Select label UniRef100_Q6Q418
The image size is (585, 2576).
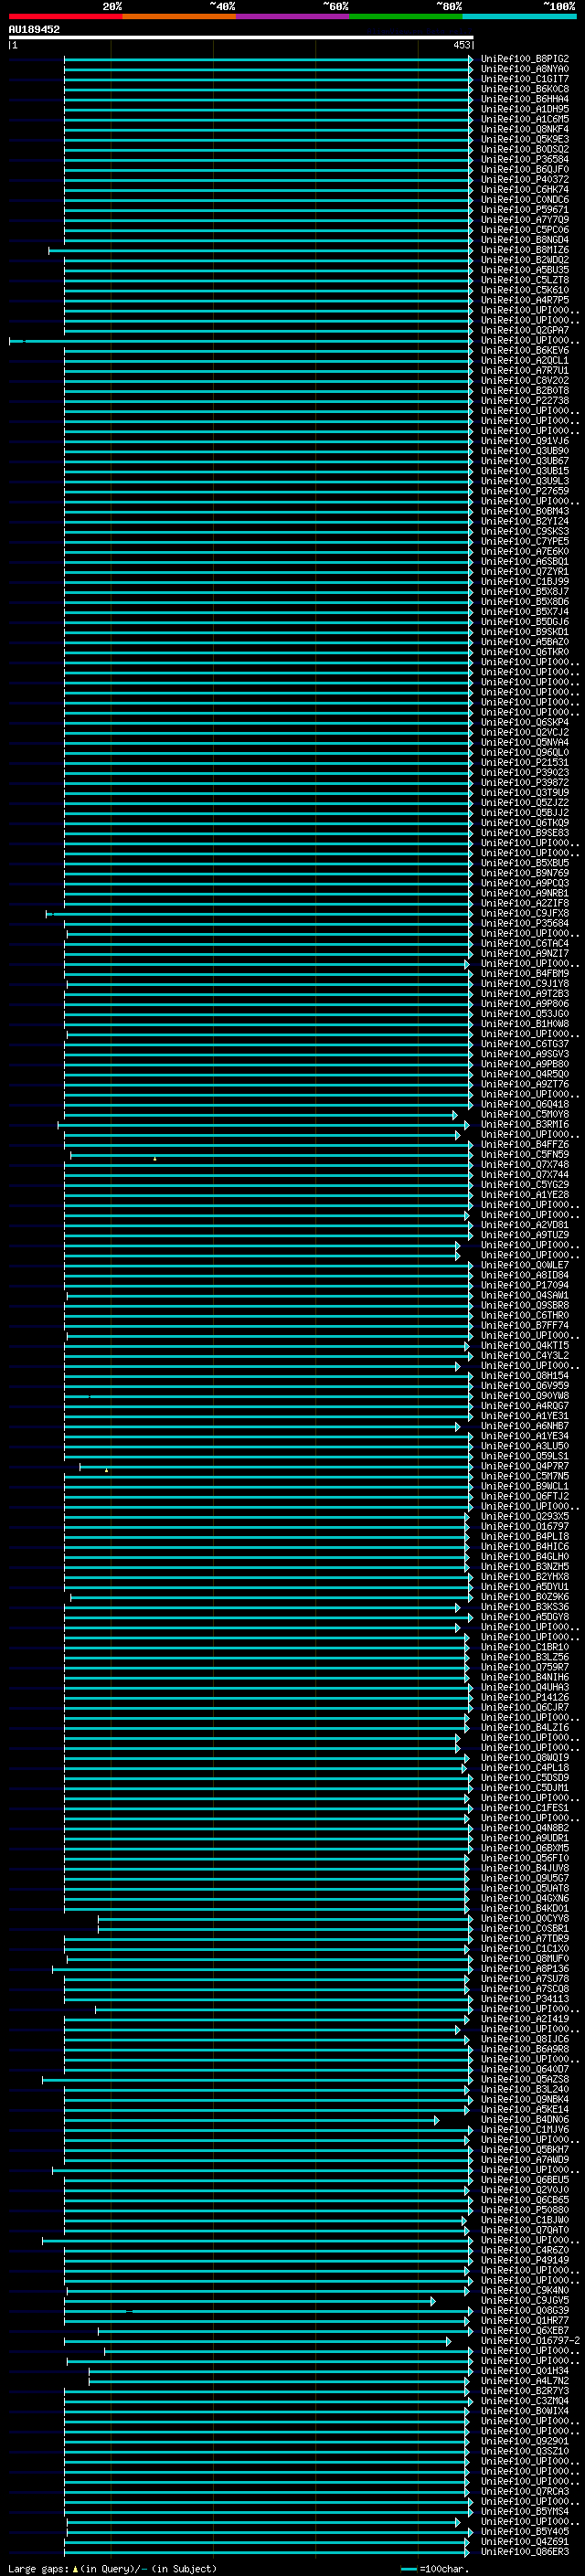(x=525, y=1105)
